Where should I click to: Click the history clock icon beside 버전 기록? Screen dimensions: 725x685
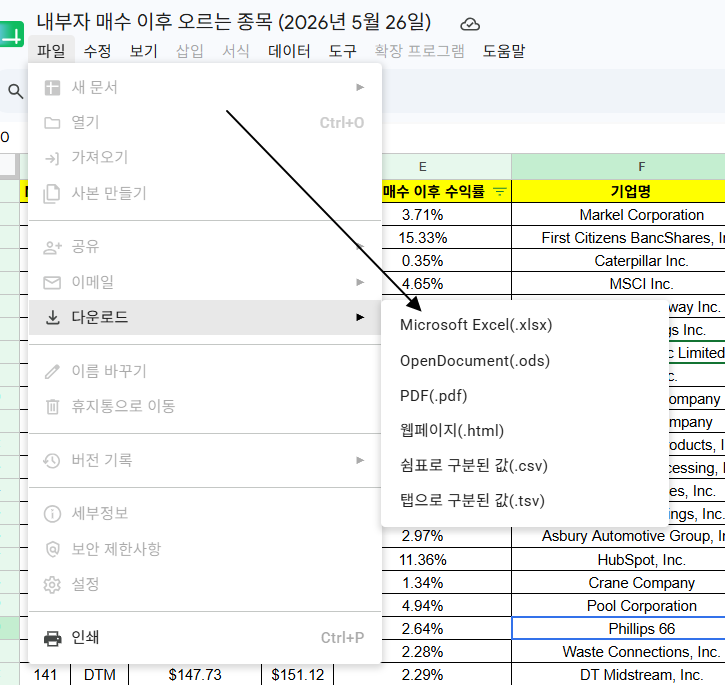point(52,461)
